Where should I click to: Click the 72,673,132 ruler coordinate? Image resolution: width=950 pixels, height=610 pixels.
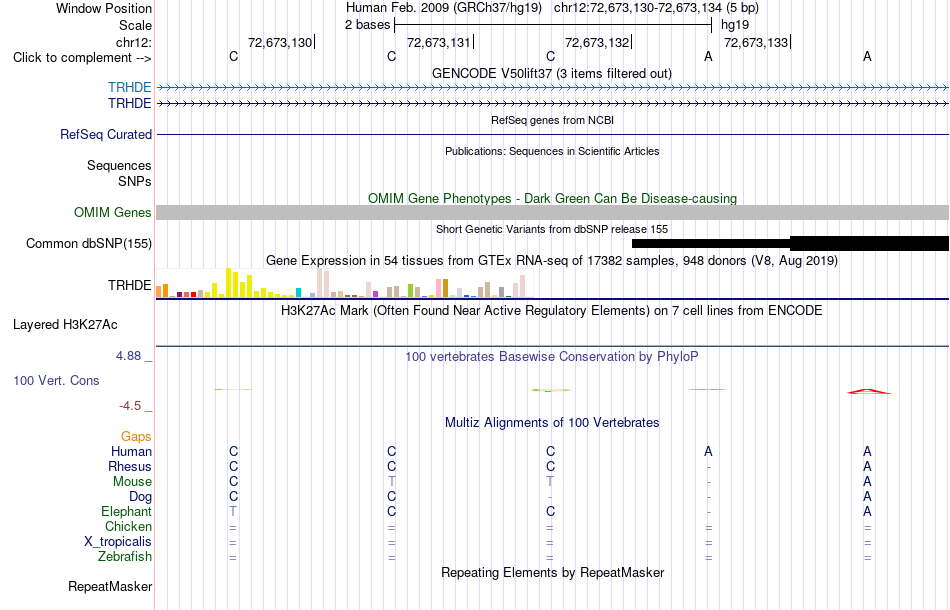(x=597, y=42)
